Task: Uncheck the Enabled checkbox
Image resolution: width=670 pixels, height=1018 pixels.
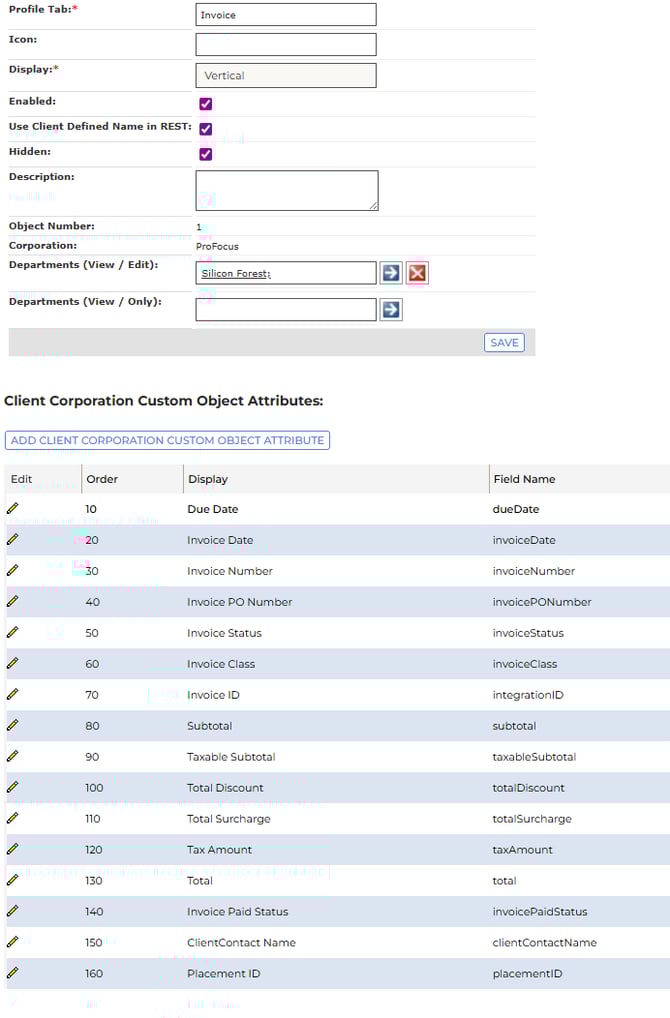Action: (206, 104)
